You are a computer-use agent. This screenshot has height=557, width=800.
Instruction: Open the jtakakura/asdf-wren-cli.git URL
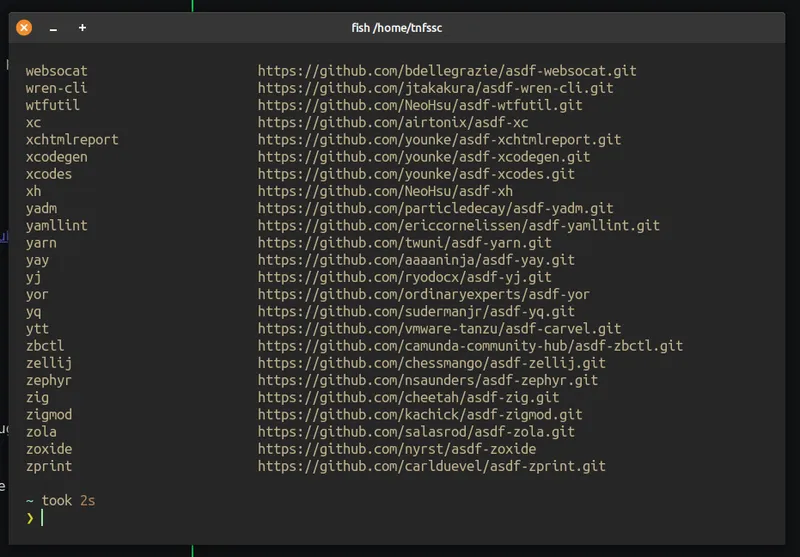coord(435,88)
